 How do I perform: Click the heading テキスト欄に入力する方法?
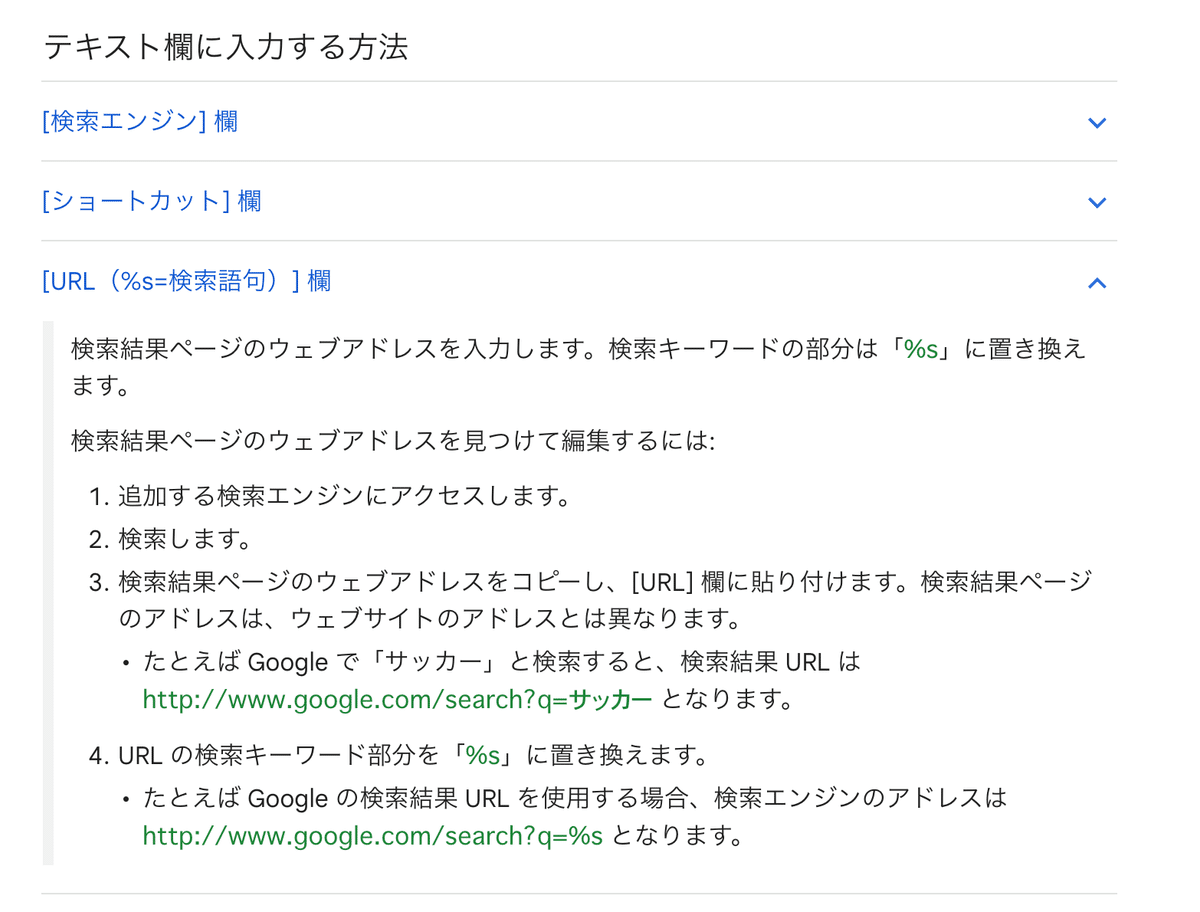coord(226,46)
